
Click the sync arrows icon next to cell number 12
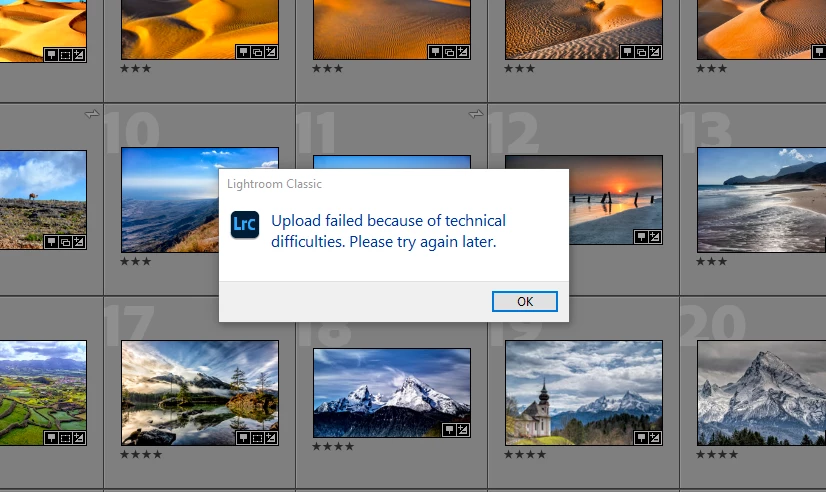476,114
